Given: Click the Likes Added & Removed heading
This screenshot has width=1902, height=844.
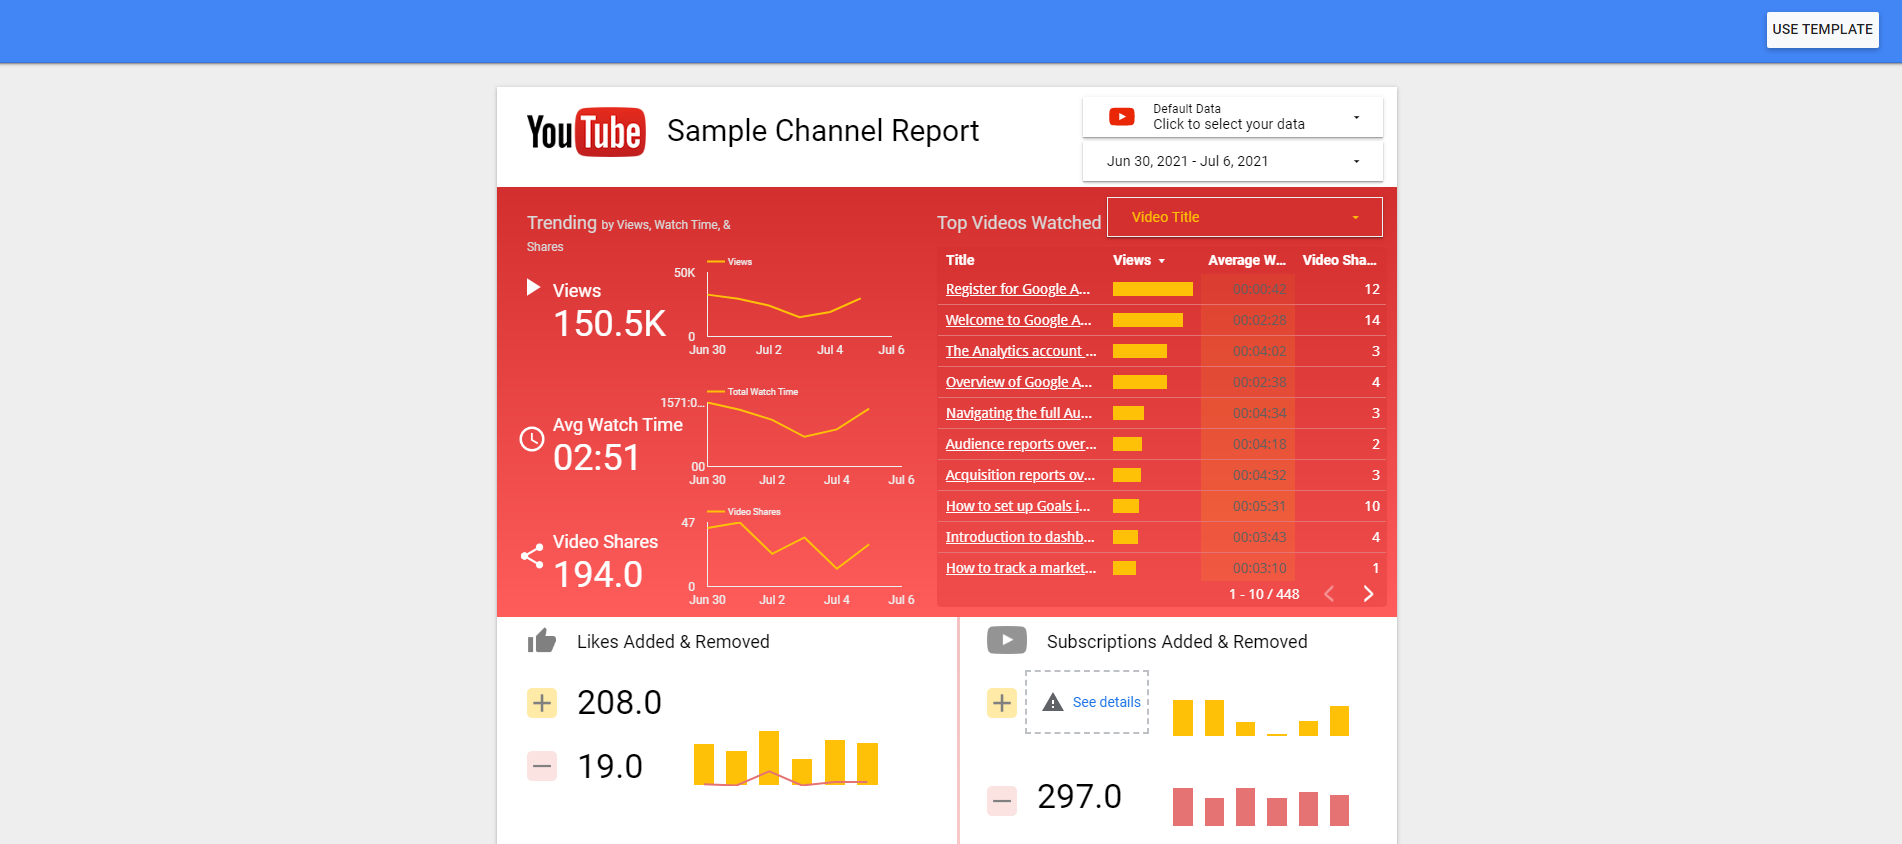Looking at the screenshot, I should coord(673,642).
